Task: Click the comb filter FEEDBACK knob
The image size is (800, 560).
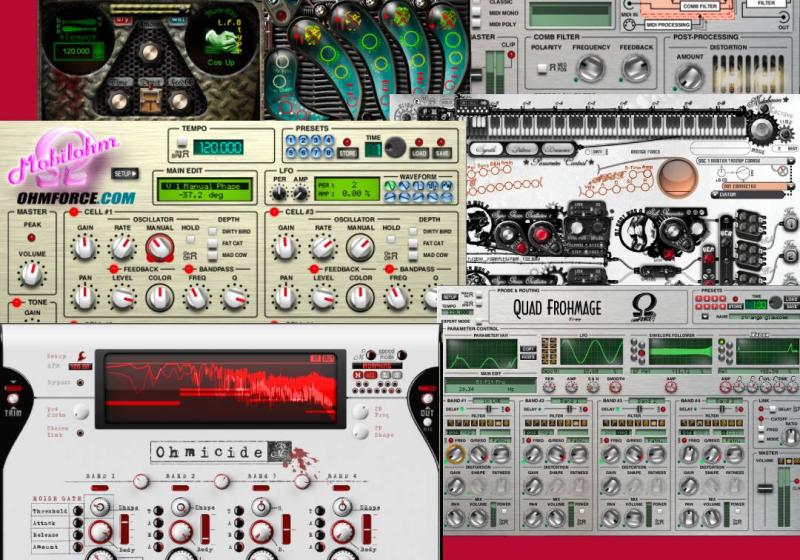Action: click(636, 67)
